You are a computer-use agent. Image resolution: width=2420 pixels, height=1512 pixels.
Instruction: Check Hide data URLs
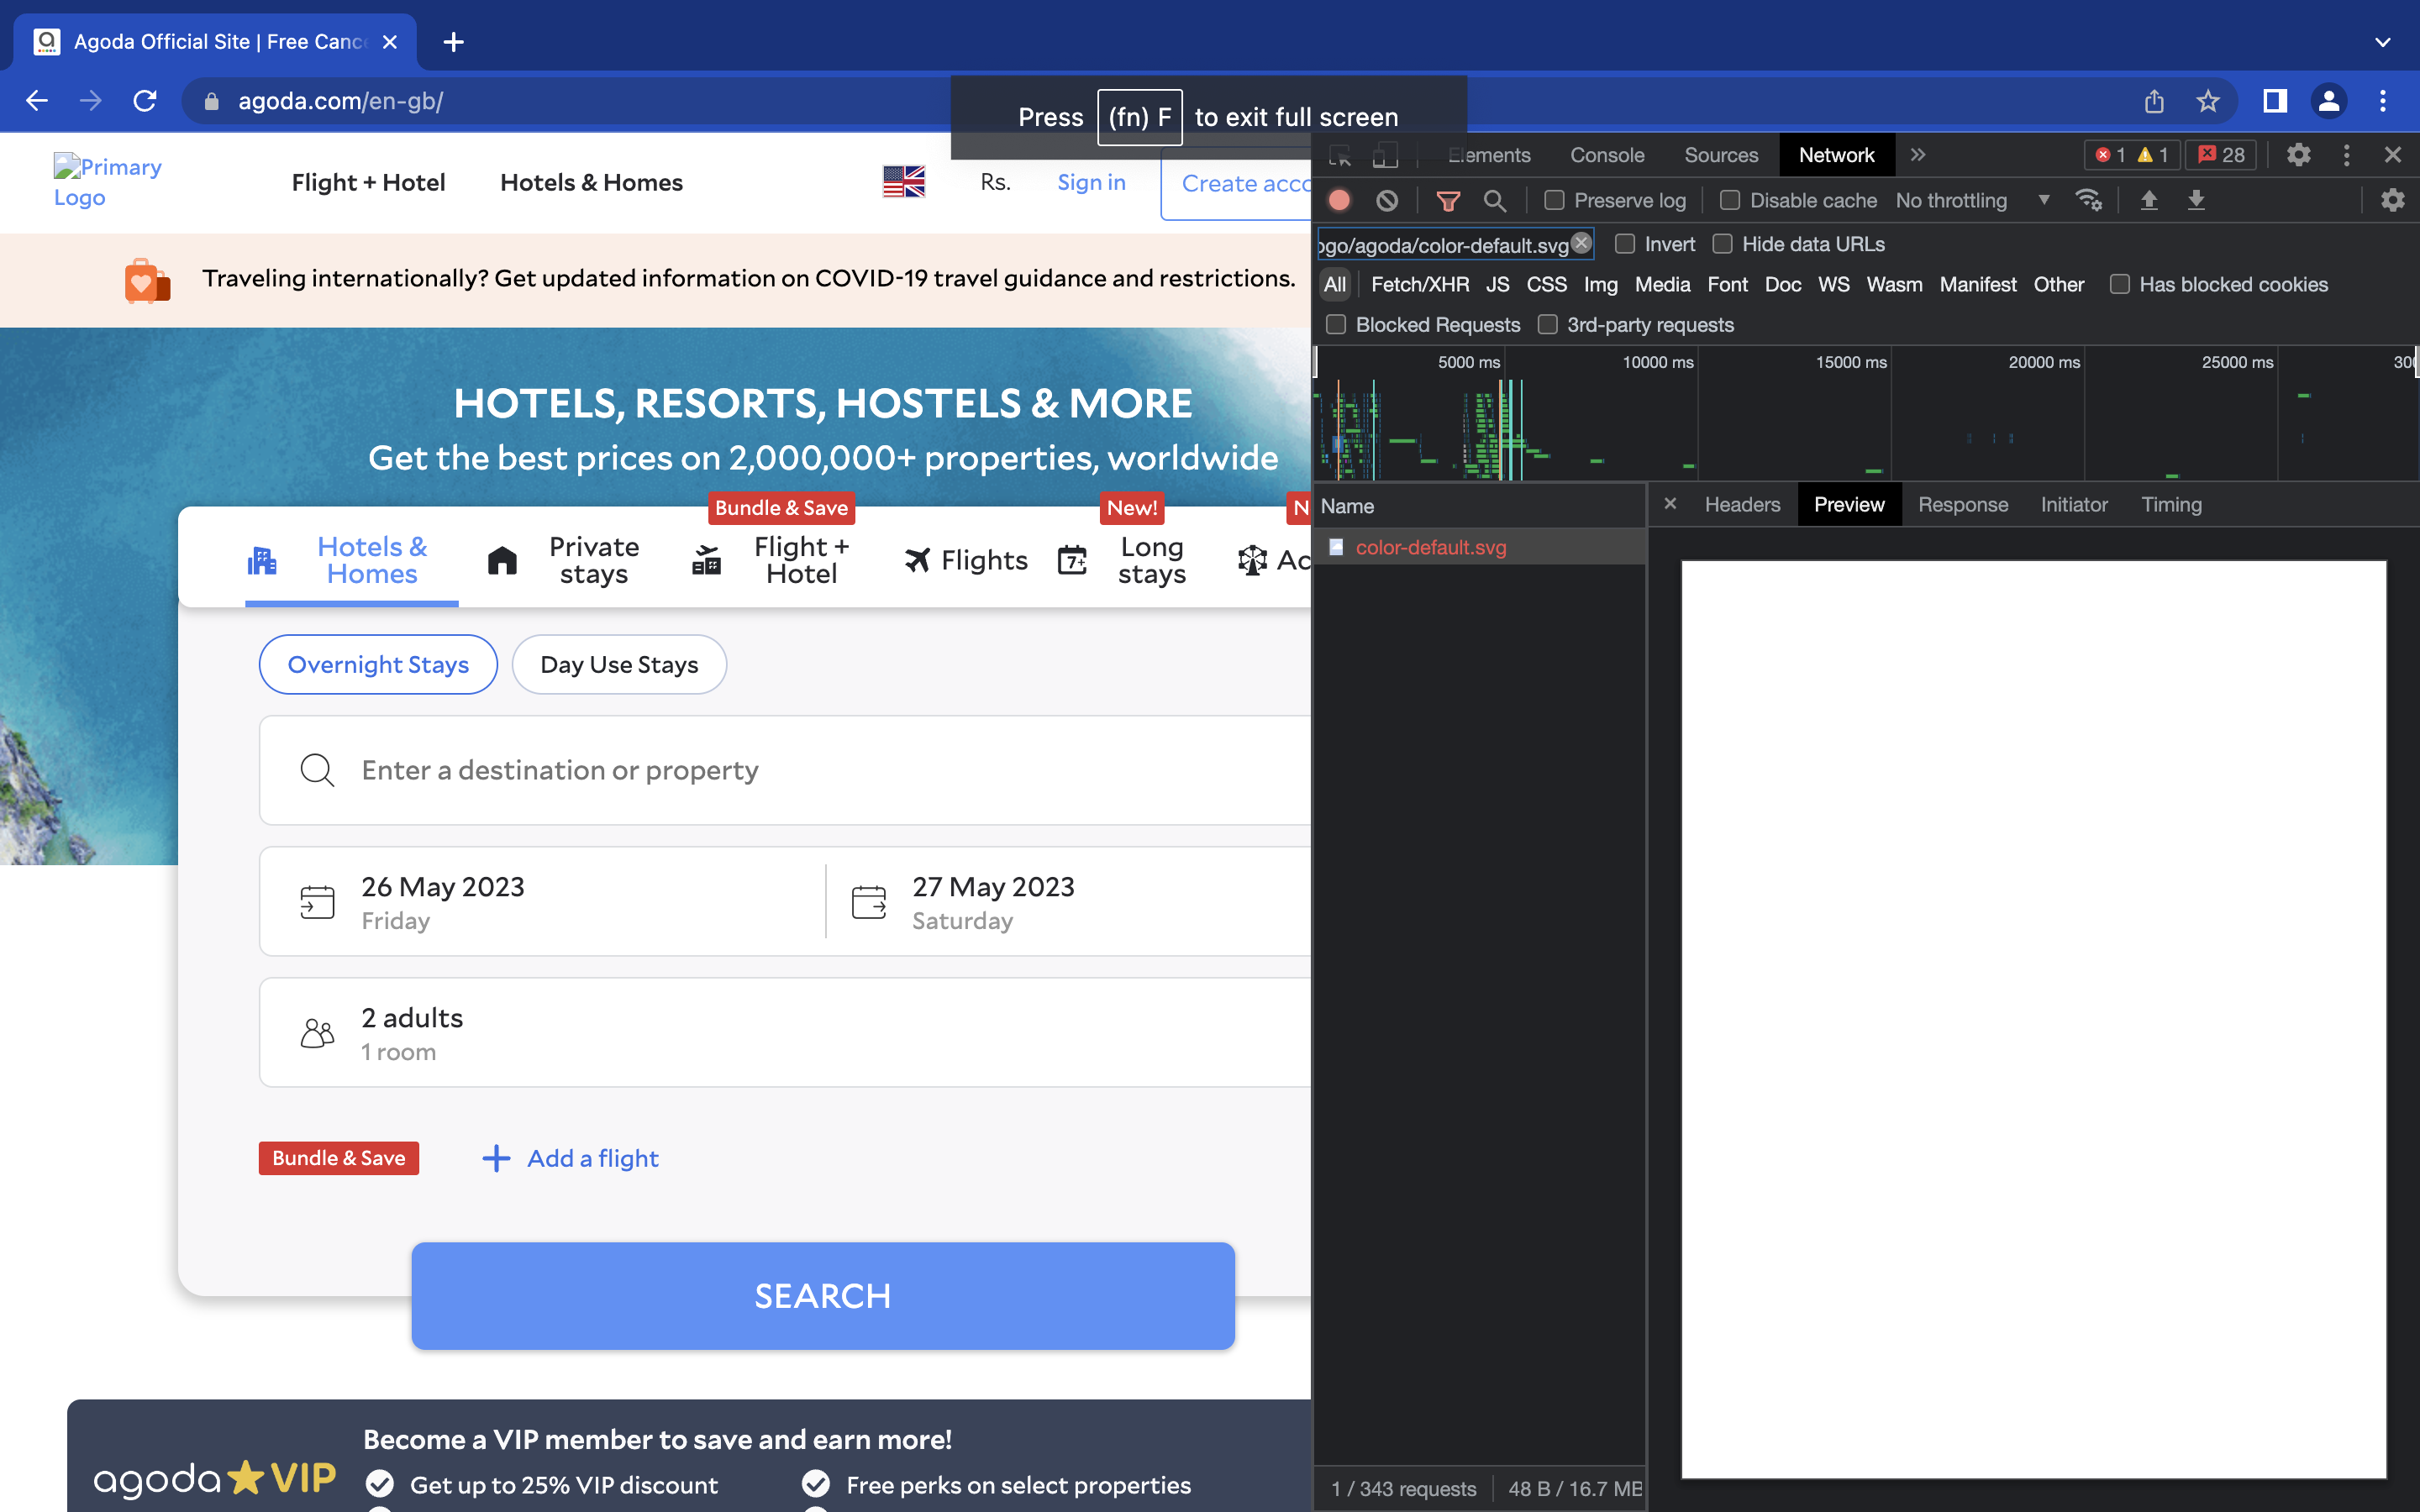click(1722, 244)
